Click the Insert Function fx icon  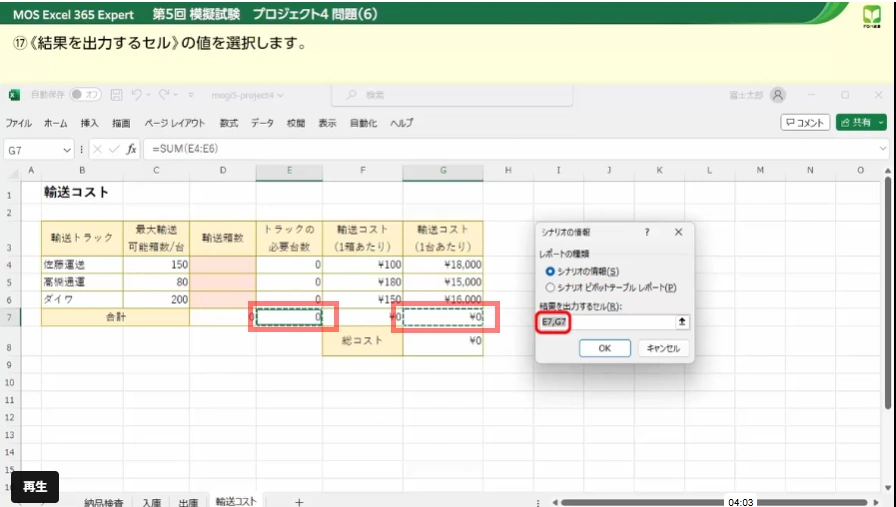(x=131, y=149)
